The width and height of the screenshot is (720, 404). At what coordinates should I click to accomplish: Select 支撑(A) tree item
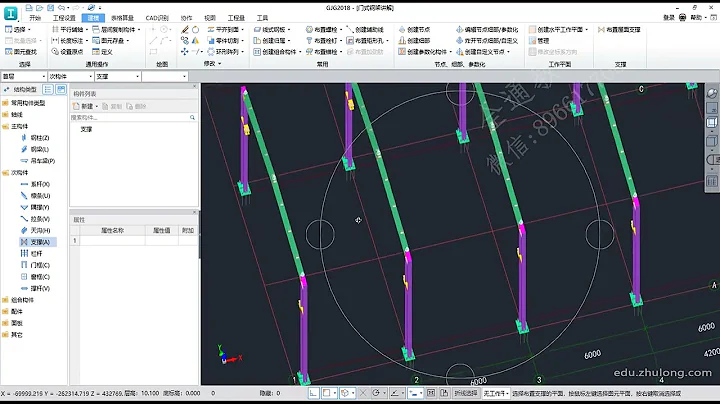pos(38,242)
